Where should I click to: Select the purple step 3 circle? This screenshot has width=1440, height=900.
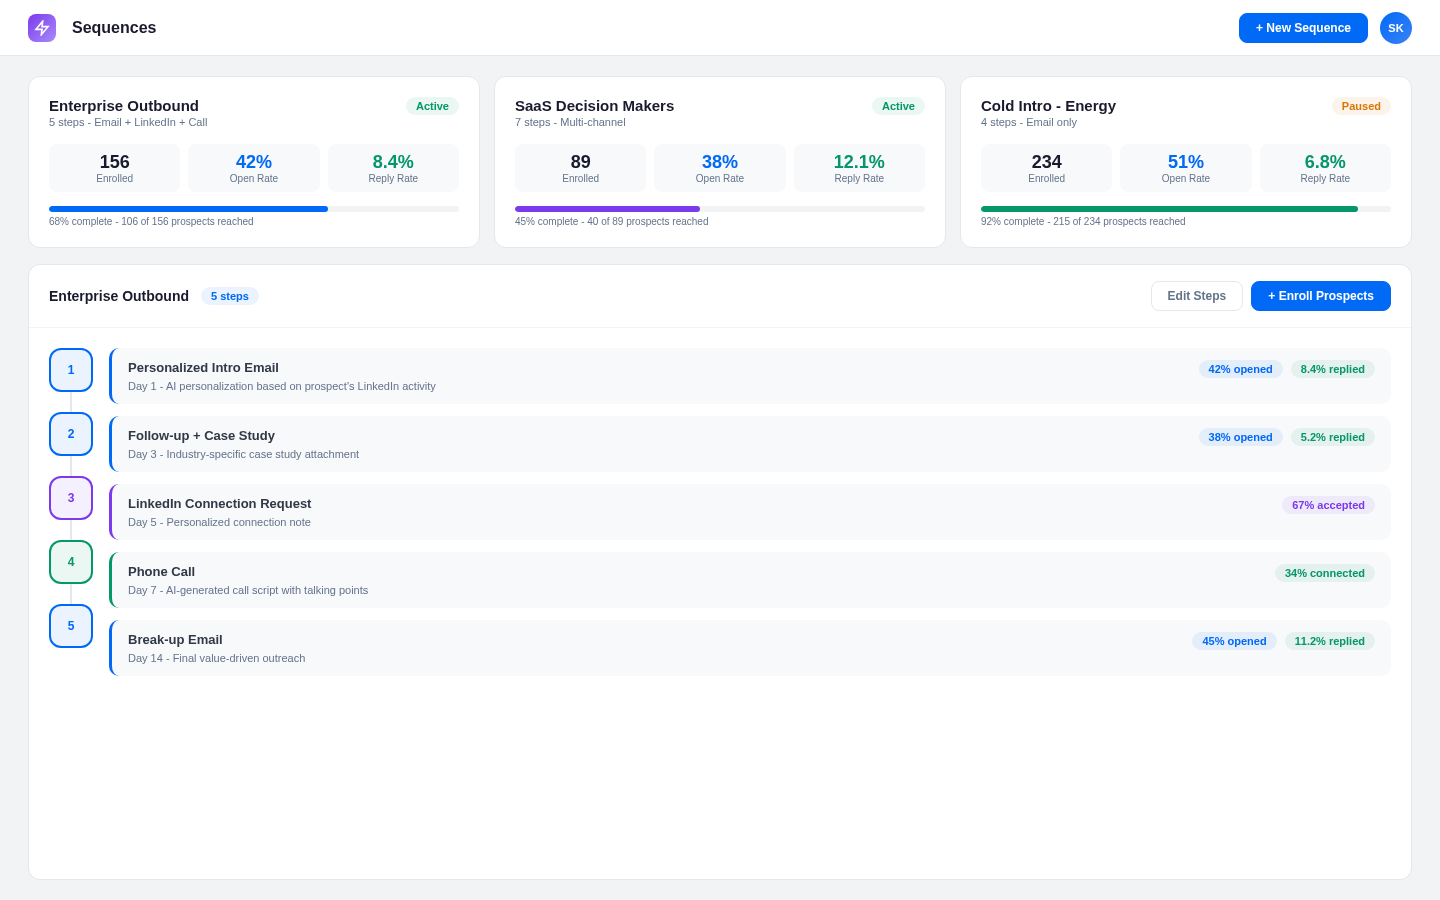[x=71, y=498]
